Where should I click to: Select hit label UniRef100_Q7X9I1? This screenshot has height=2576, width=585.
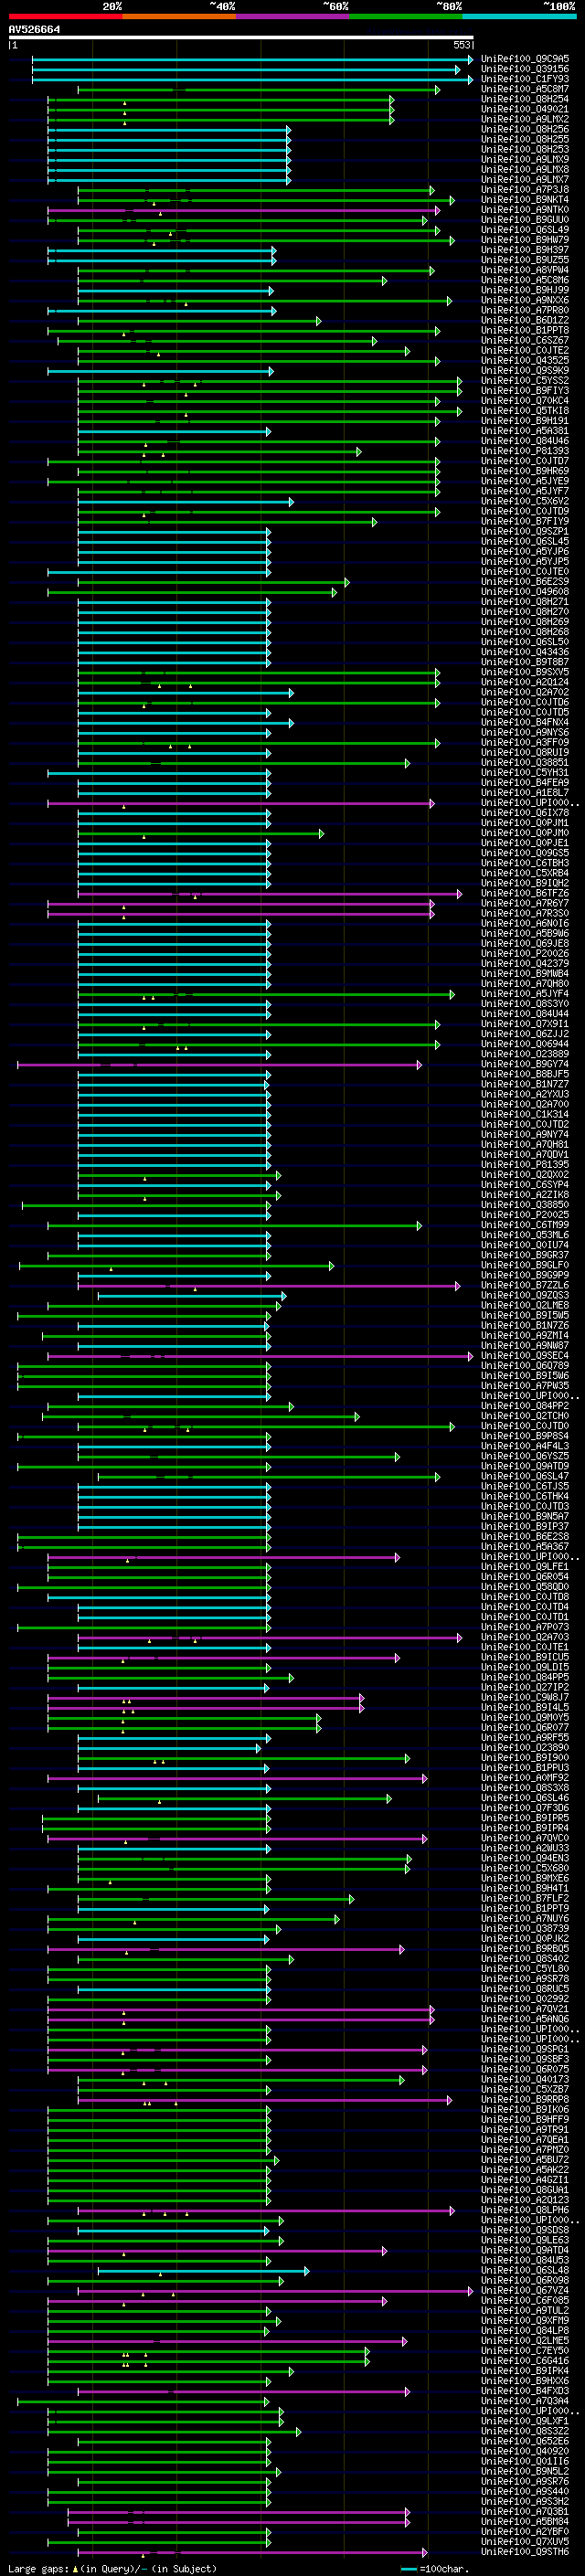click(525, 1024)
